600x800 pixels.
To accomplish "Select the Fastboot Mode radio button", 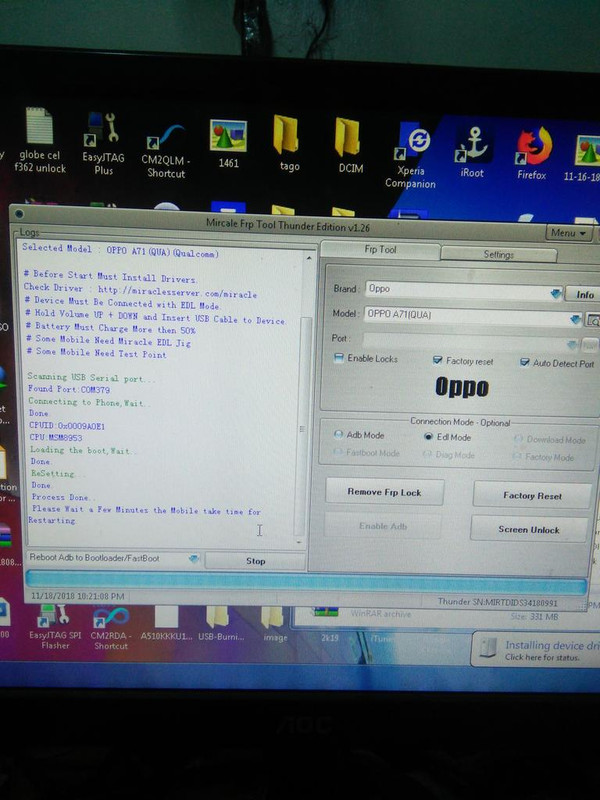I will (338, 452).
